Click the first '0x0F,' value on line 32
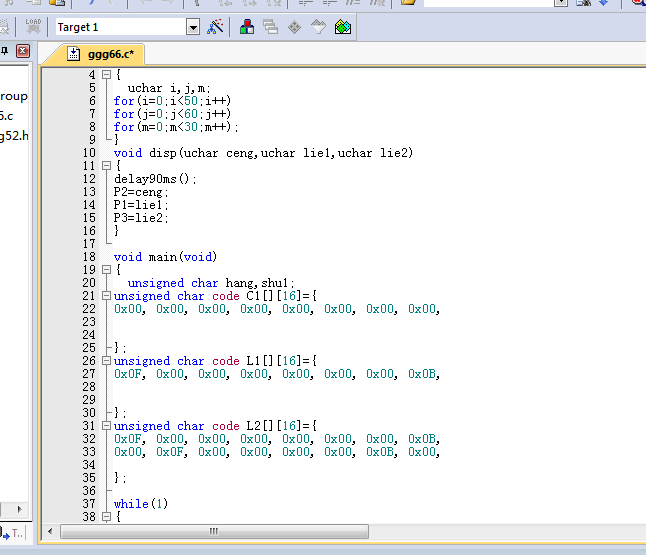 pyautogui.click(x=130, y=439)
